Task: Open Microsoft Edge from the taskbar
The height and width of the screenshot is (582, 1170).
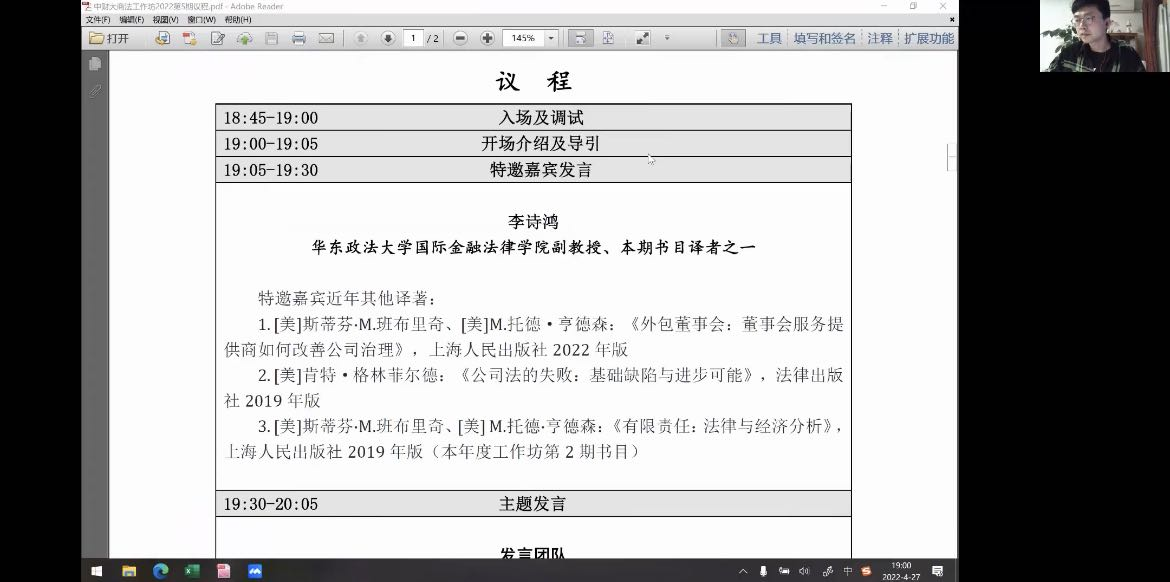Action: point(160,571)
